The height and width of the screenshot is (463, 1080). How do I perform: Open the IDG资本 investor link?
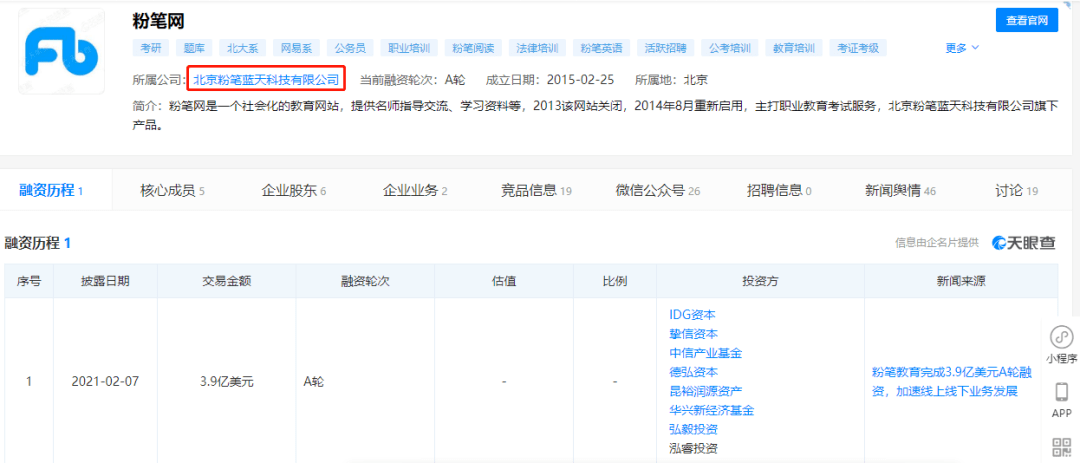coord(692,314)
